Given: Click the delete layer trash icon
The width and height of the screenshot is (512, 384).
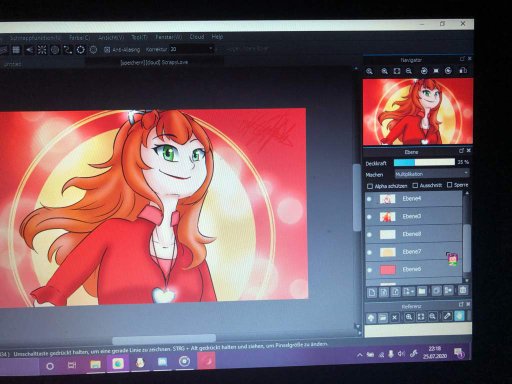Looking at the screenshot, I should (463, 290).
